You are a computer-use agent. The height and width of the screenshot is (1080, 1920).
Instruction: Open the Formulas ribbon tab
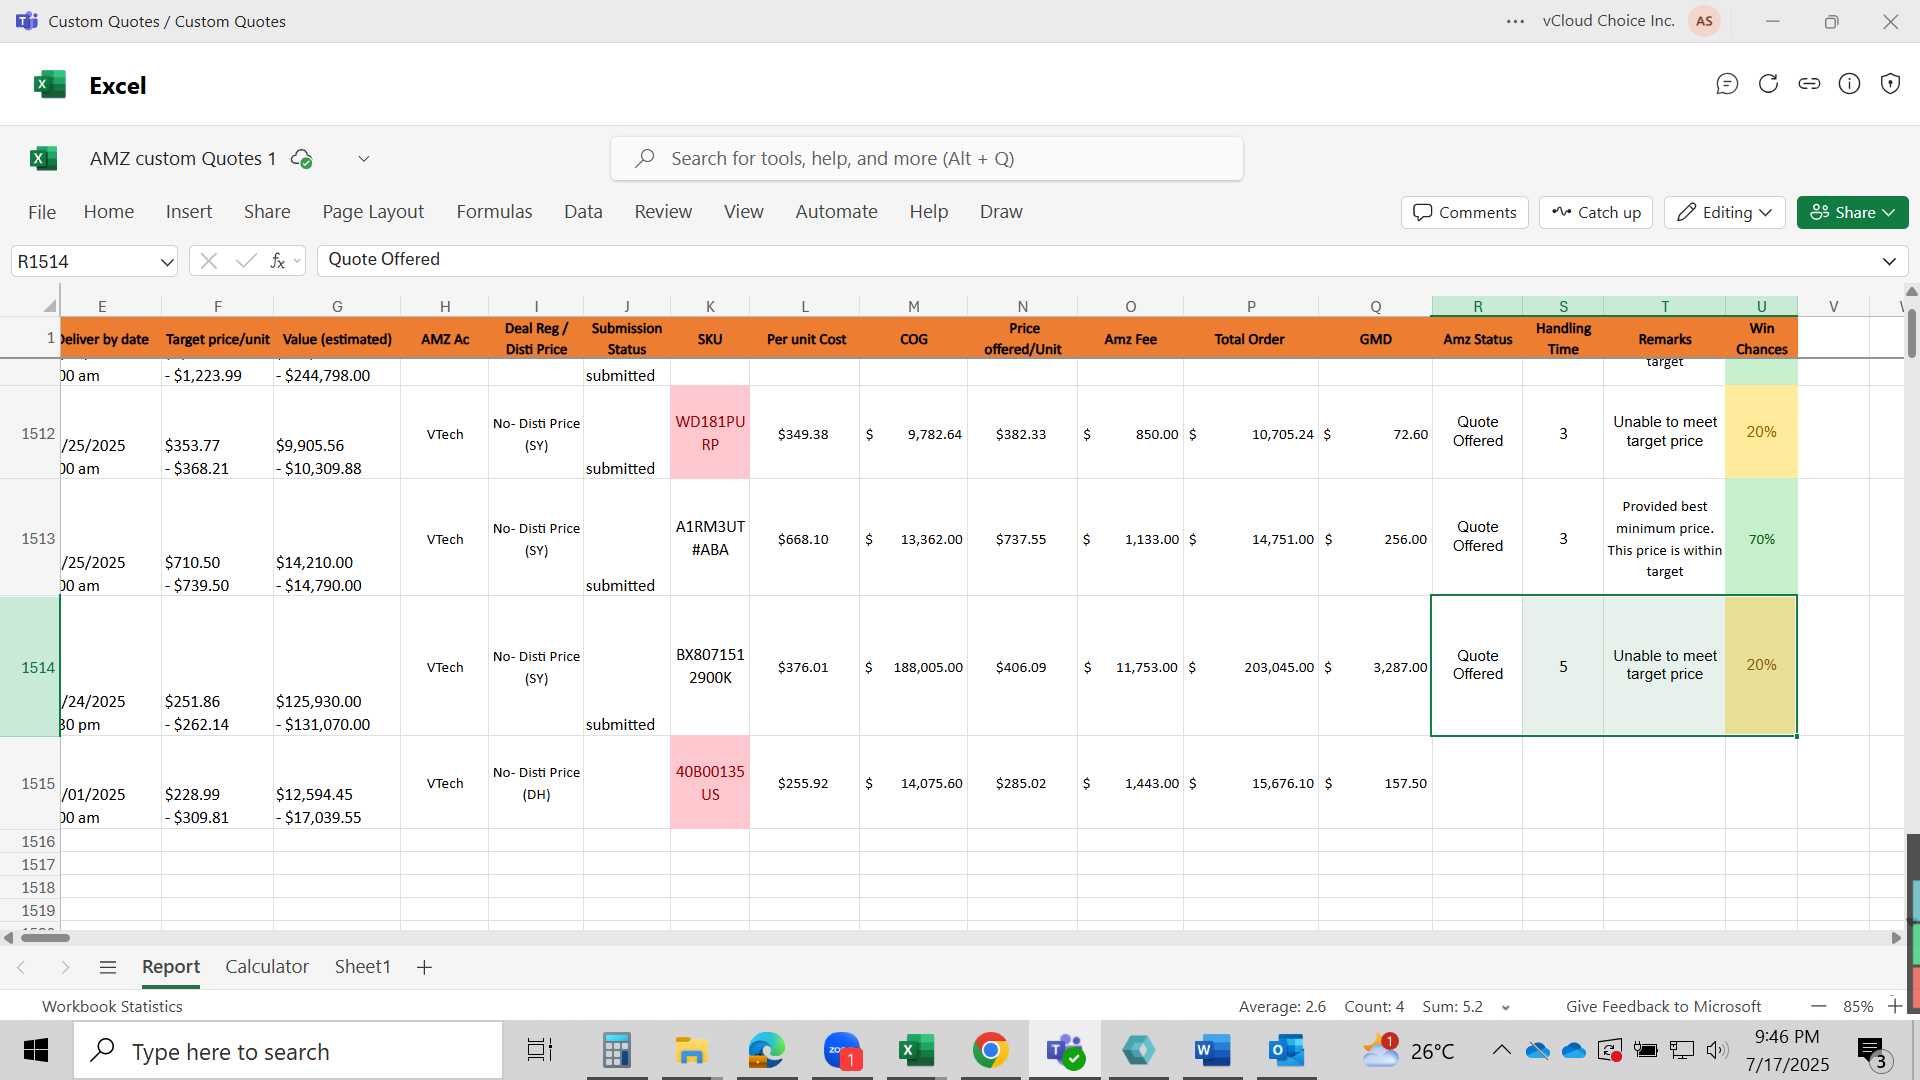494,212
